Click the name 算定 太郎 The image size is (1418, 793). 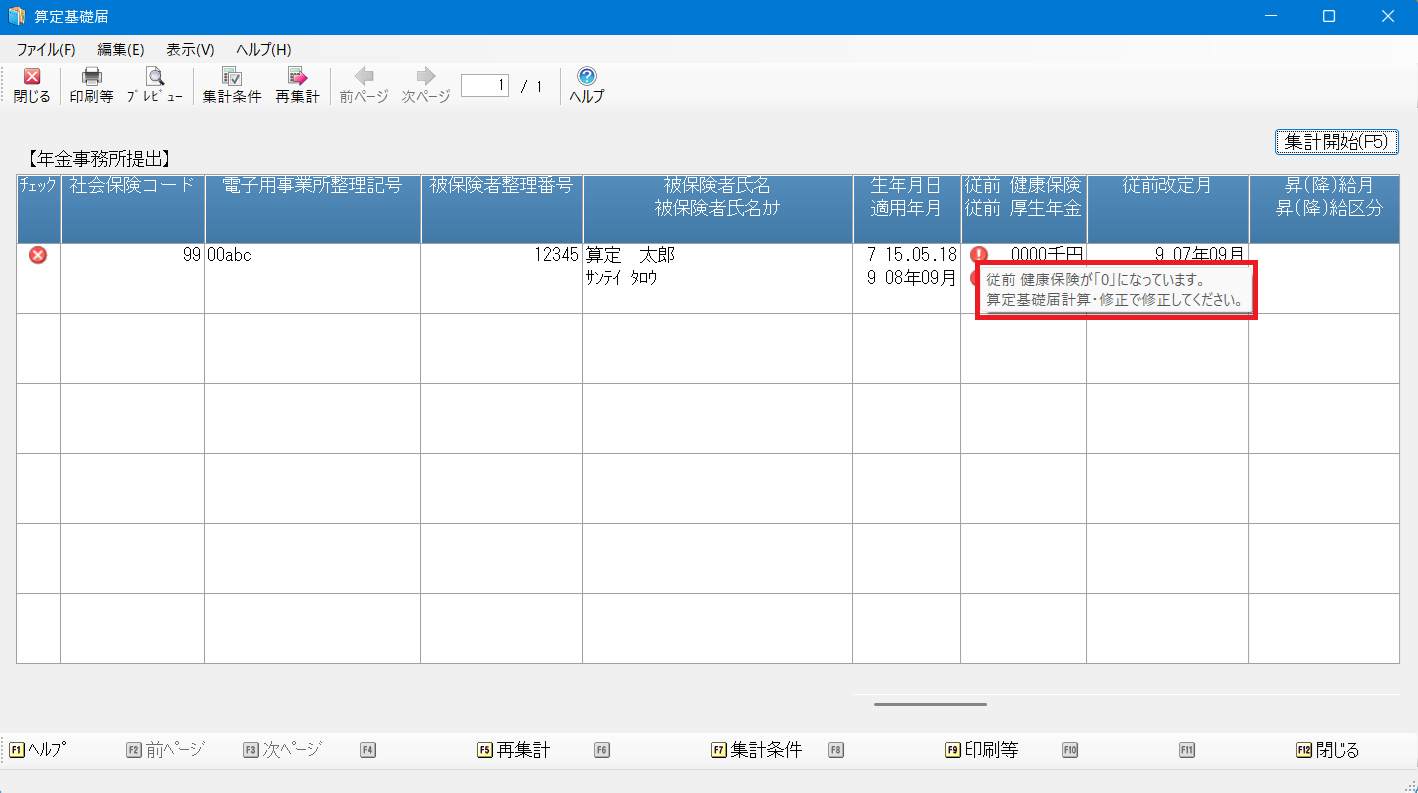tap(630, 256)
